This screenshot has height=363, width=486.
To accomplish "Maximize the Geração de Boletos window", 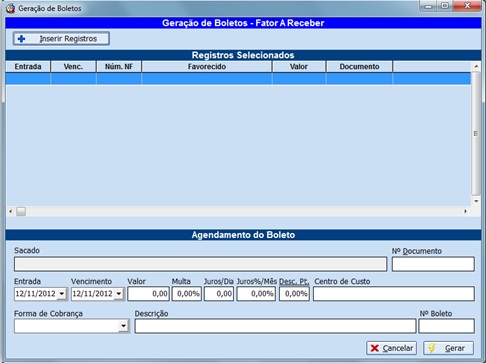I will pos(445,6).
